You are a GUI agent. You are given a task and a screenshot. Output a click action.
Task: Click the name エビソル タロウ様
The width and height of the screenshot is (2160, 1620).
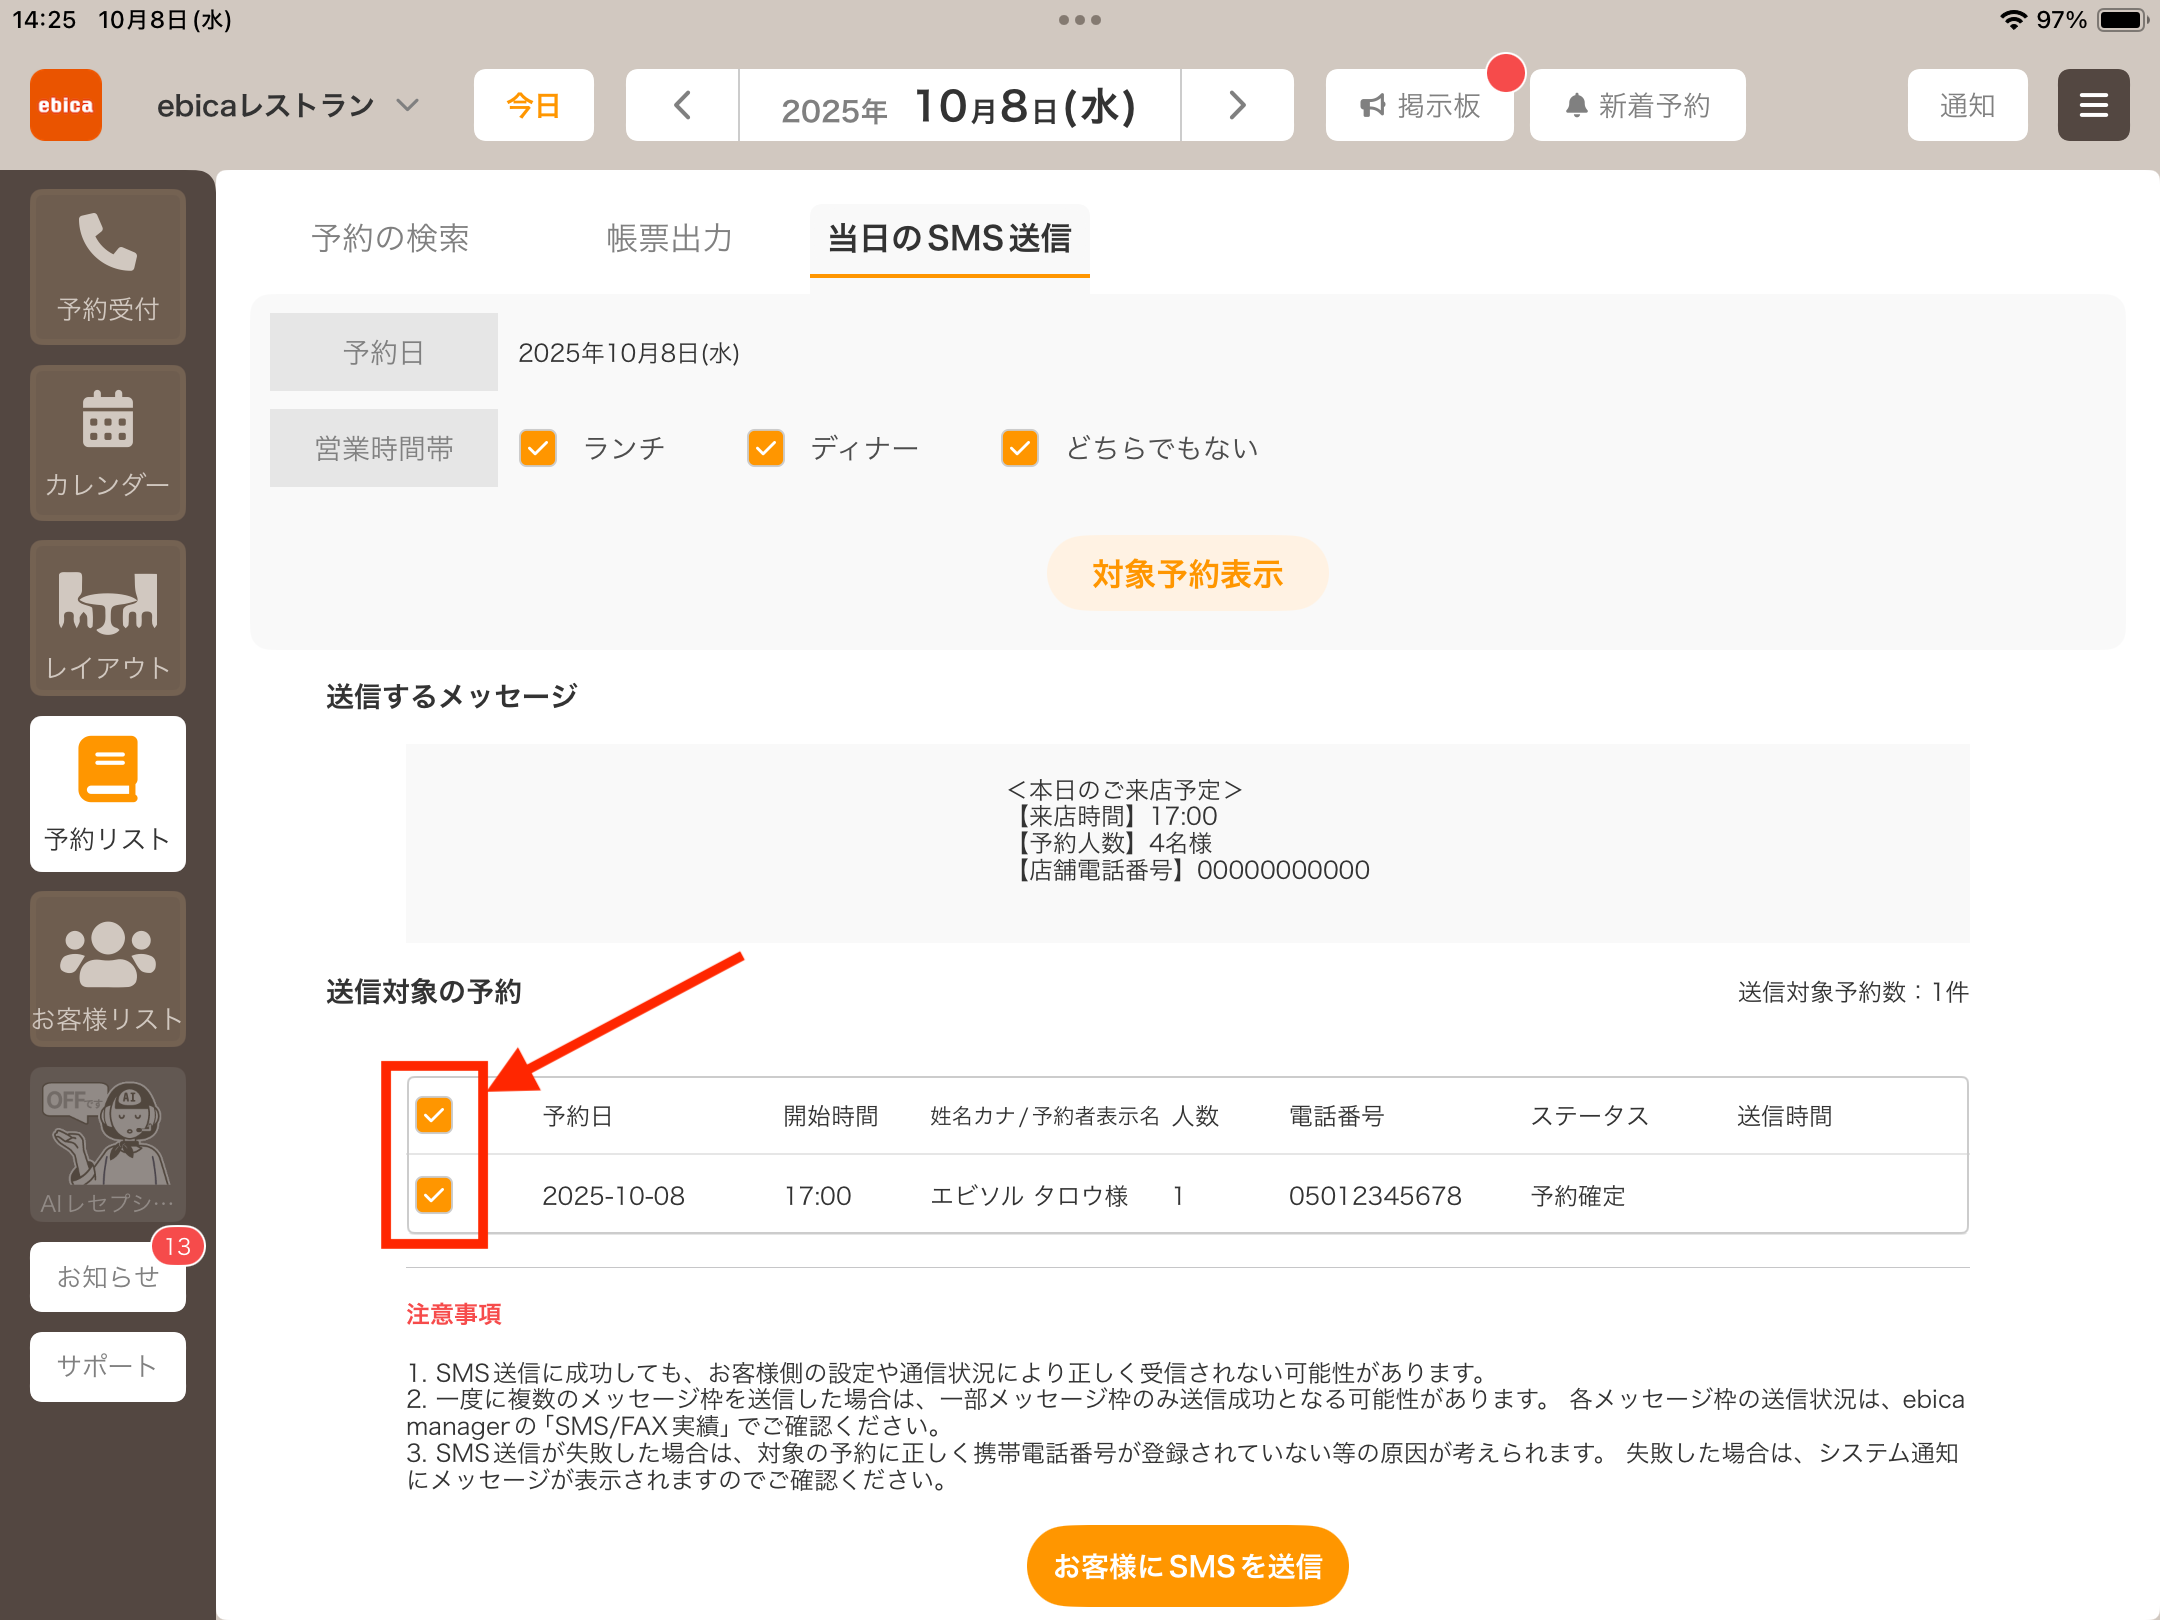coord(1029,1196)
